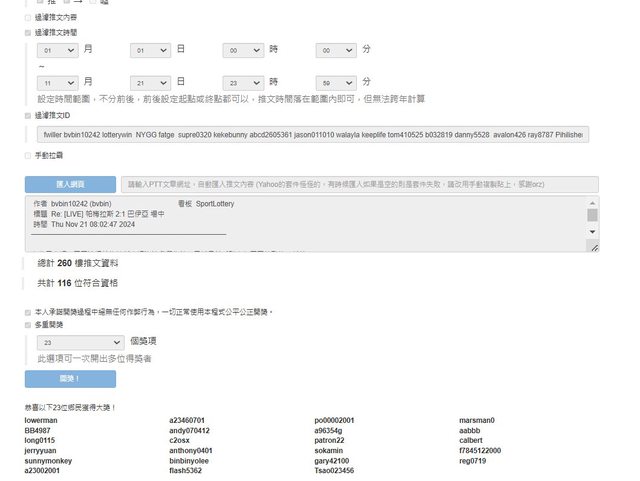Open the start month dropdown
Image resolution: width=640 pixels, height=481 pixels.
click(56, 49)
